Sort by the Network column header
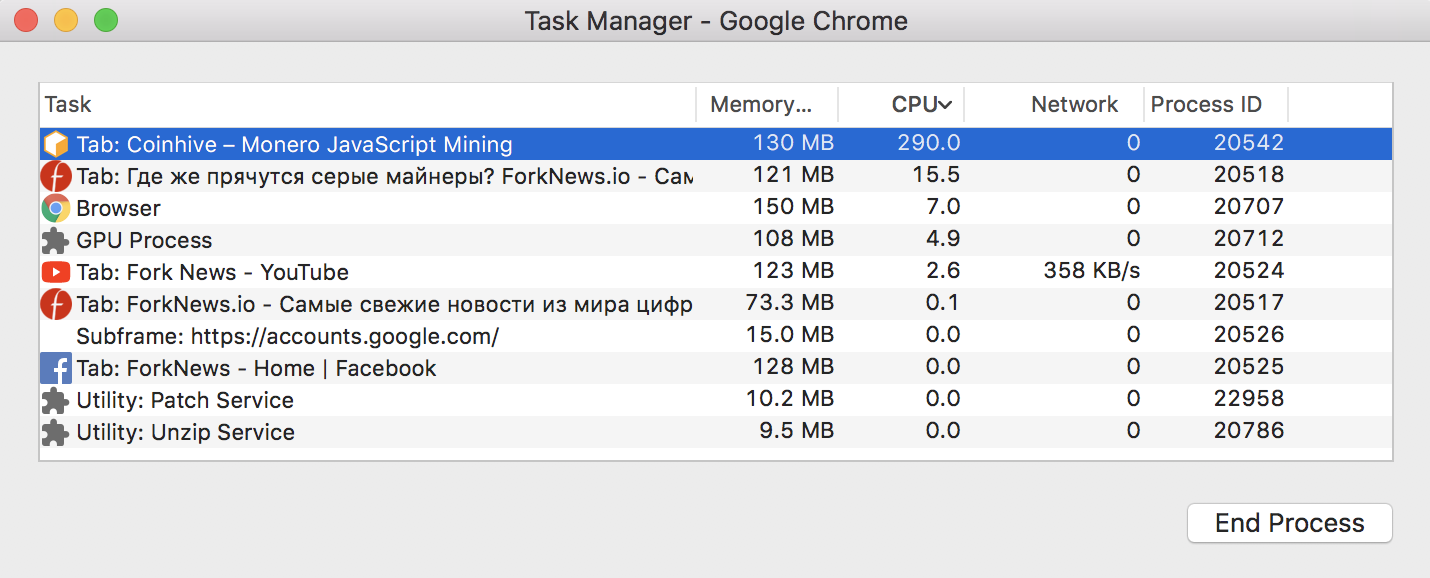 1074,105
